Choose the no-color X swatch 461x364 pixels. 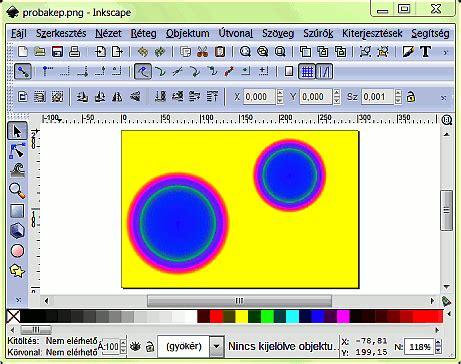(x=13, y=316)
